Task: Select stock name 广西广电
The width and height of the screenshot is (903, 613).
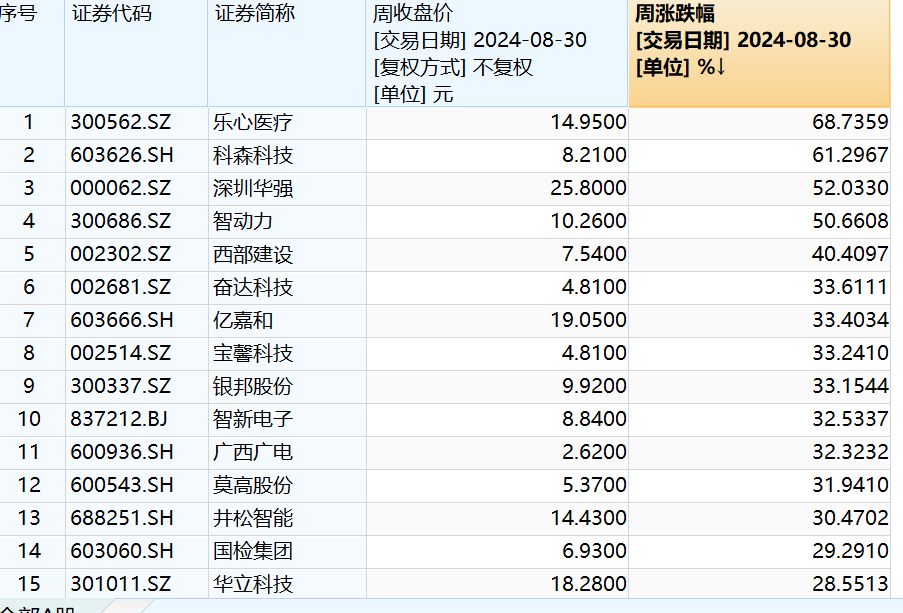Action: point(253,452)
